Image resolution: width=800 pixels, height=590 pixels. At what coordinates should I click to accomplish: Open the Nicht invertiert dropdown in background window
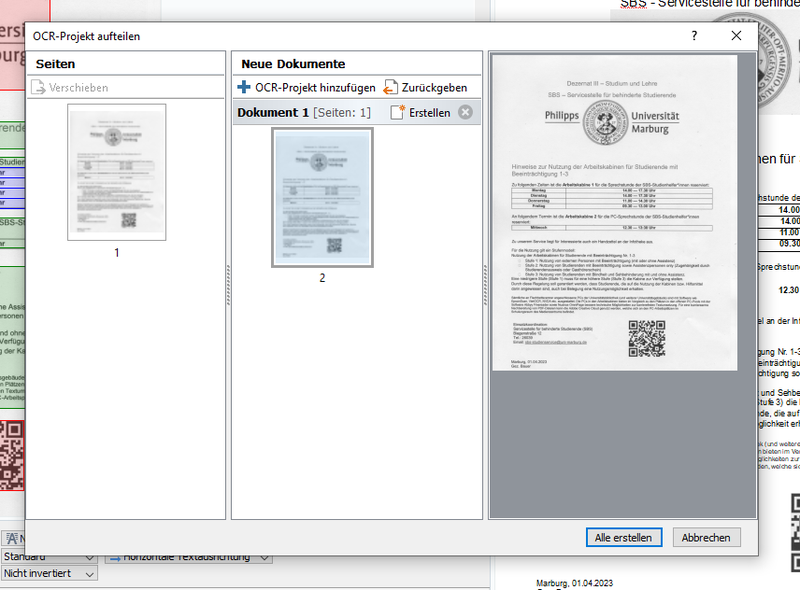click(x=49, y=574)
